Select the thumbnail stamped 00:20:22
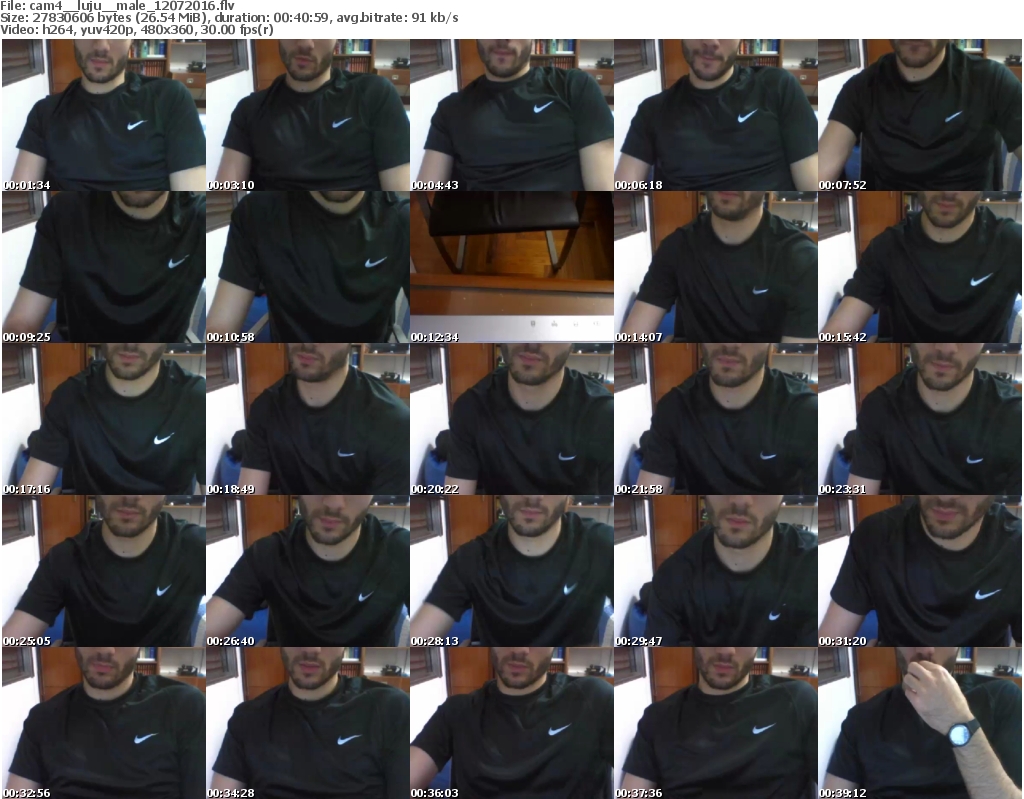 (512, 419)
